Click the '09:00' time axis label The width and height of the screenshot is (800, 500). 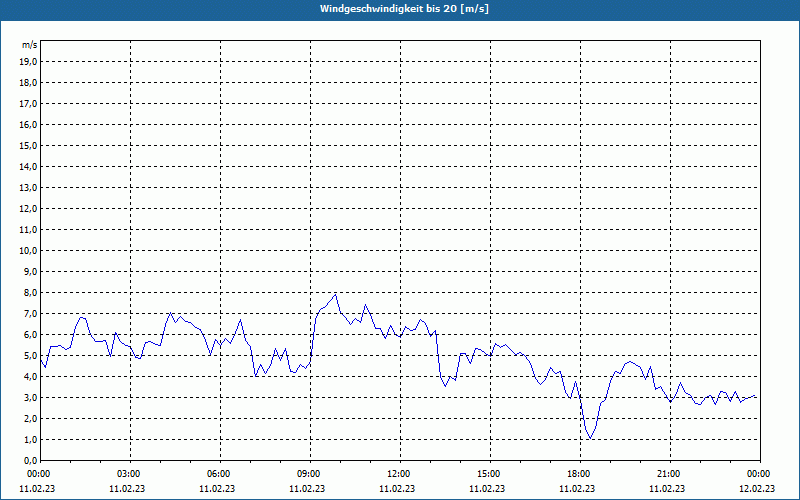(x=309, y=474)
